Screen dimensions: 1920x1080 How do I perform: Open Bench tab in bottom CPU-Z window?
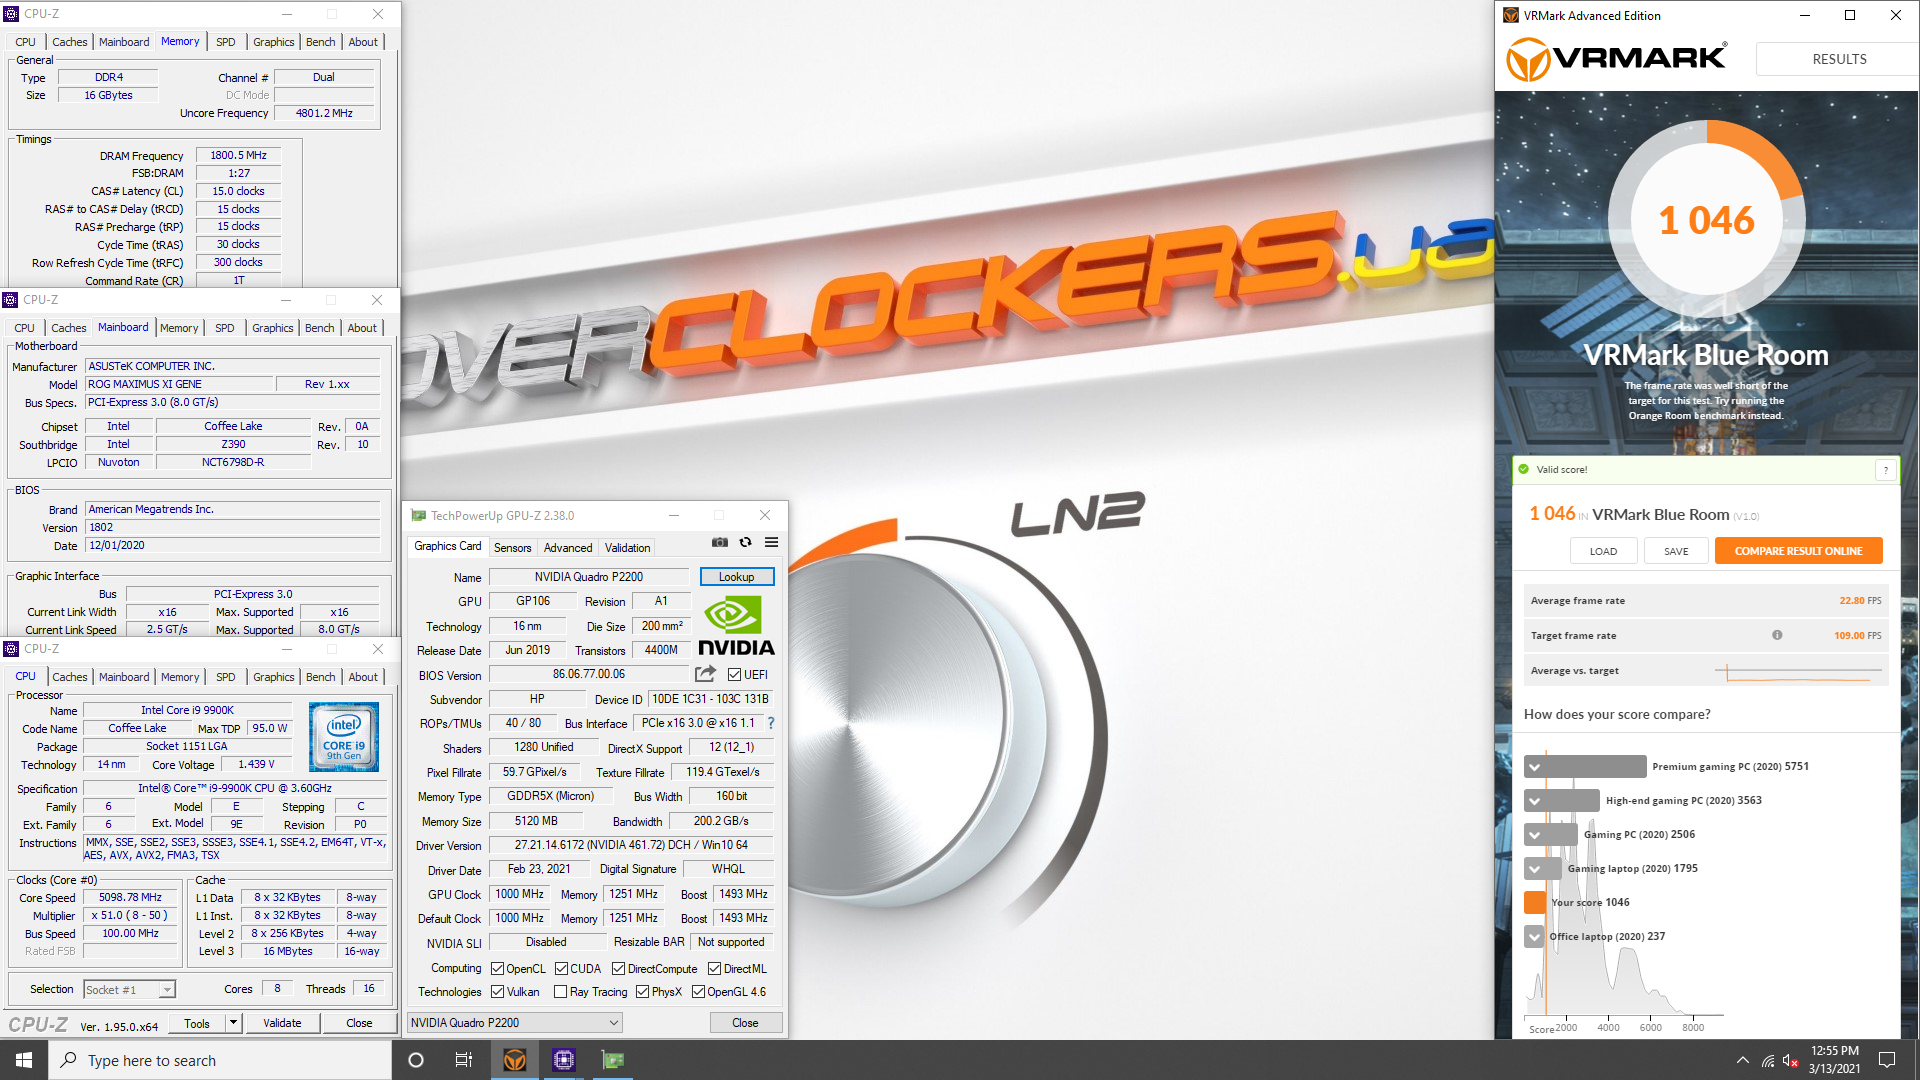[321, 677]
